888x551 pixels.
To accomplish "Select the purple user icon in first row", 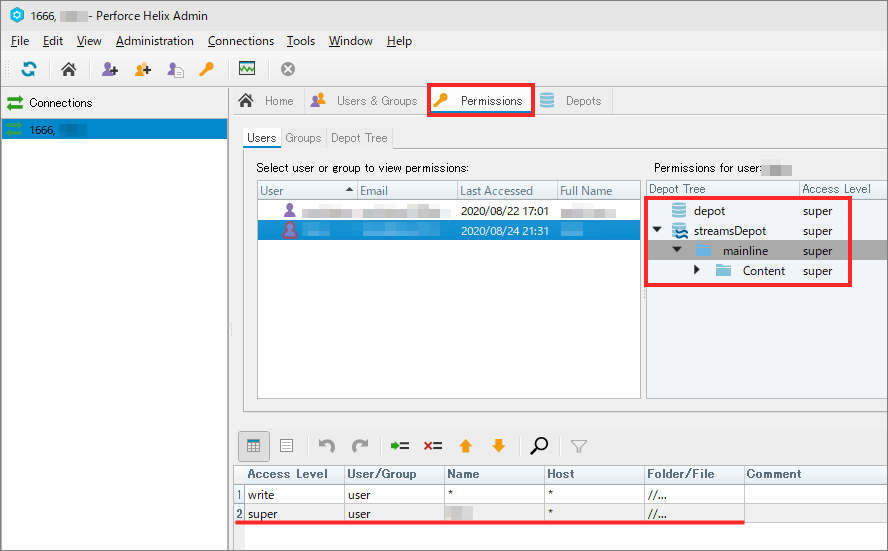I will [x=289, y=210].
